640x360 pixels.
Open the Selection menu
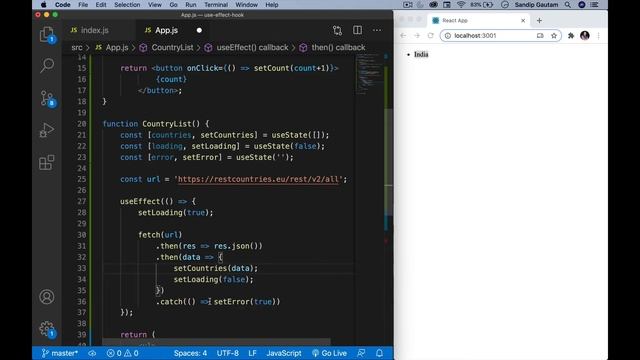click(127, 5)
